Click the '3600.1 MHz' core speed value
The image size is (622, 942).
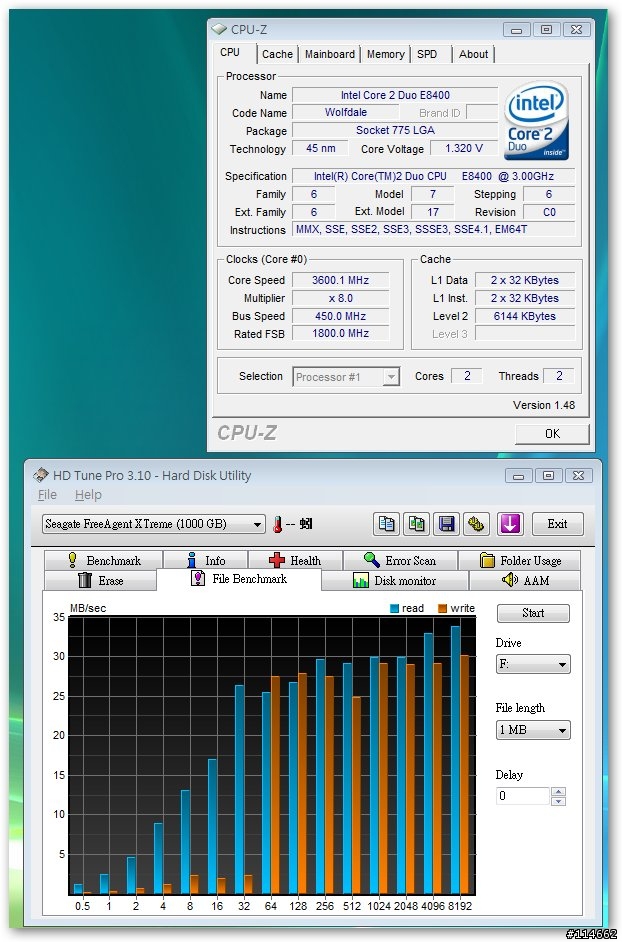click(x=340, y=280)
